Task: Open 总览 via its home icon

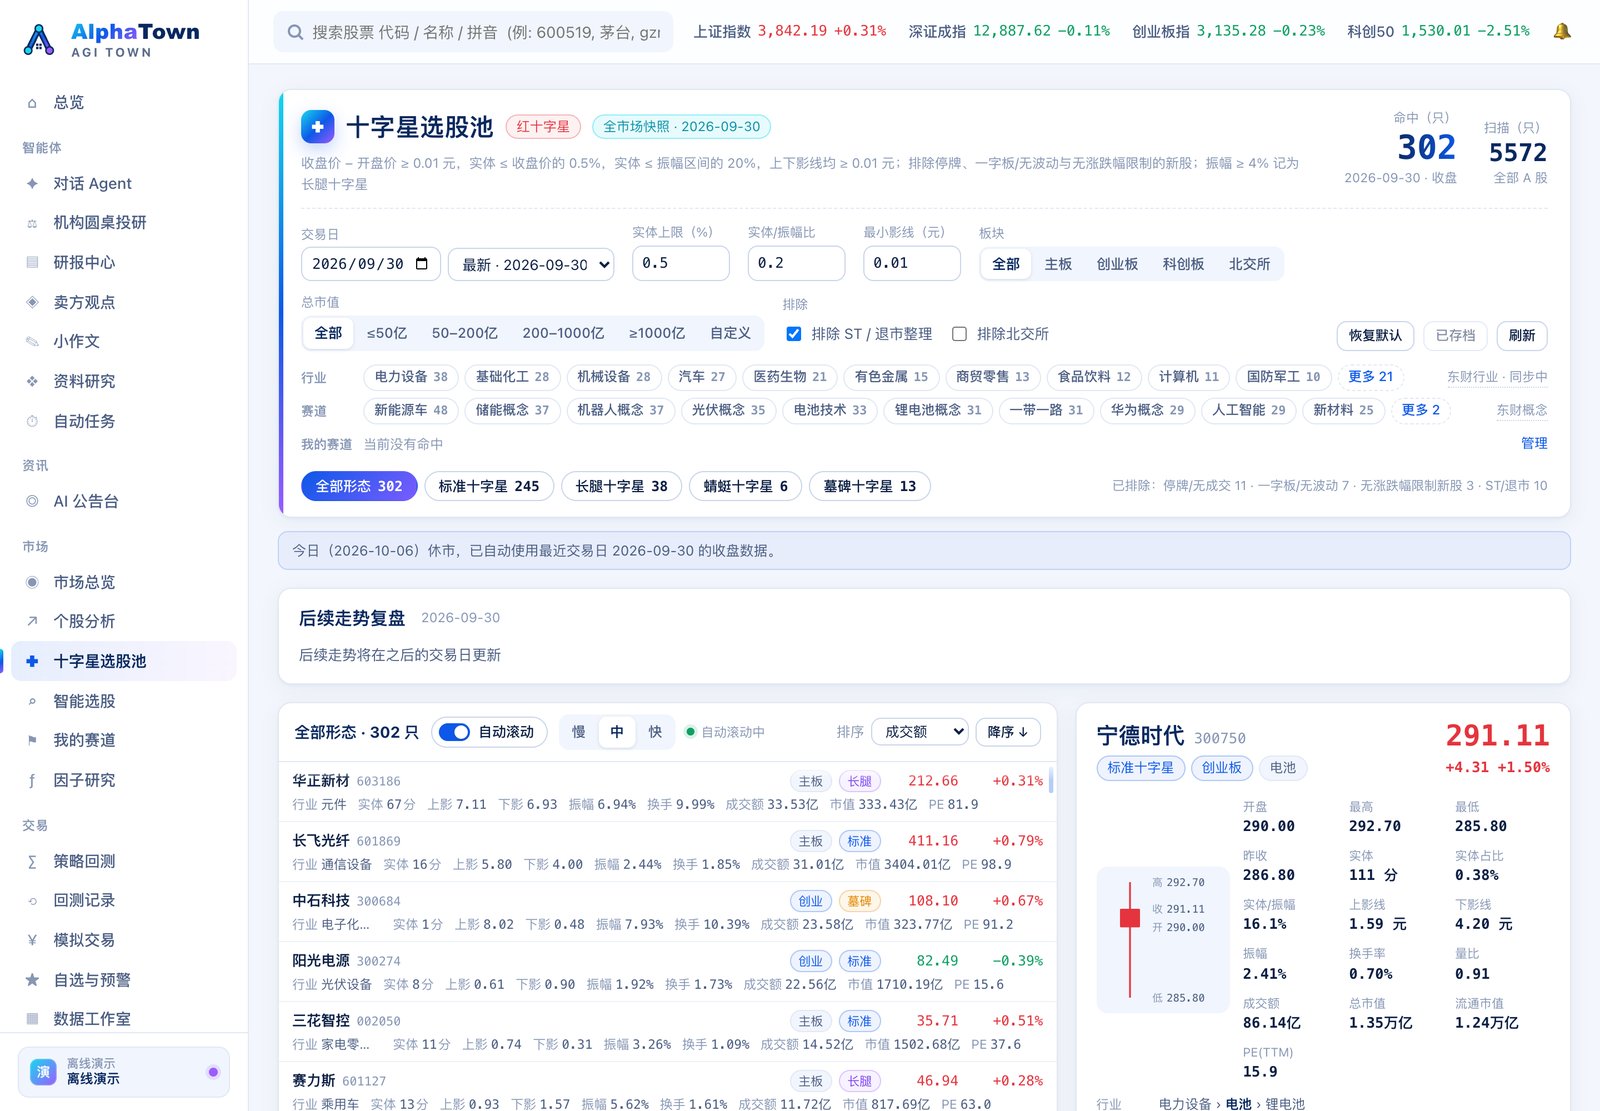Action: [x=32, y=103]
